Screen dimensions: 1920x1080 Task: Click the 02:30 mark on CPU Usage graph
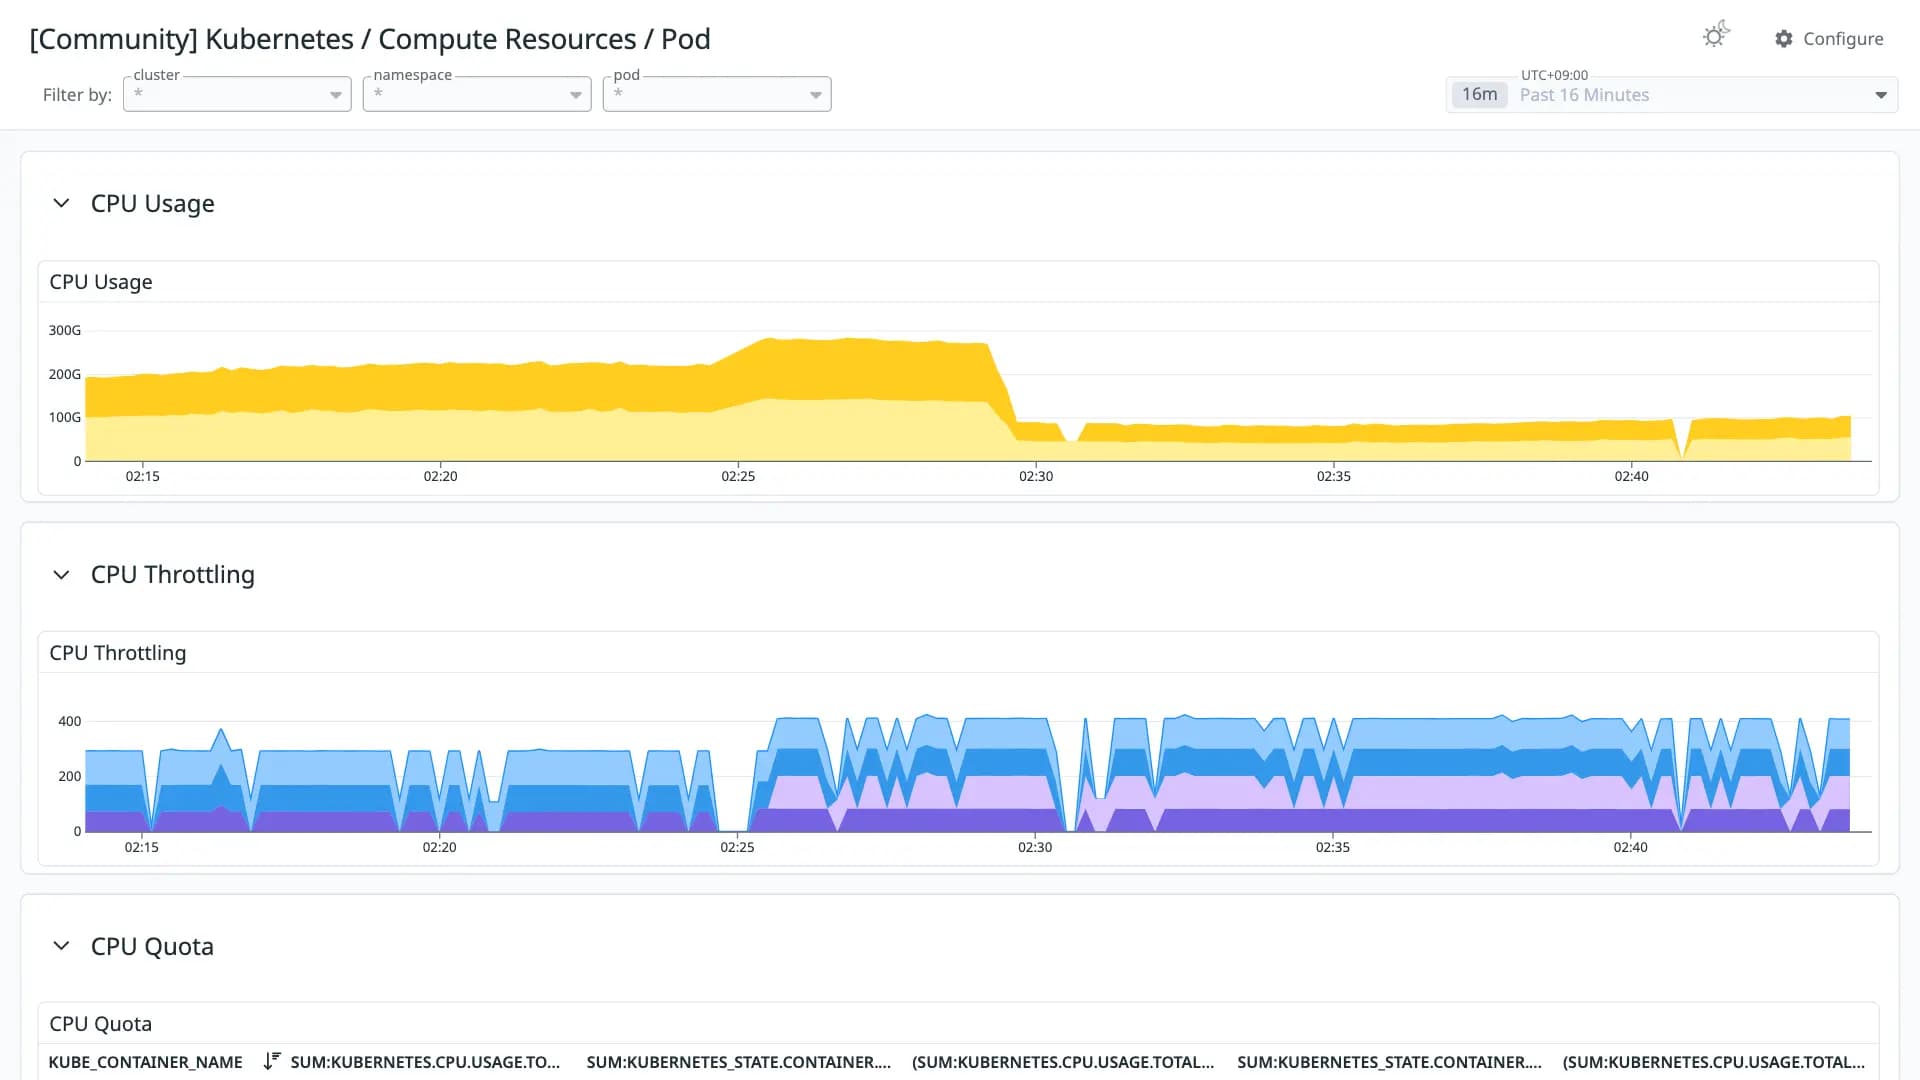[x=1036, y=476]
